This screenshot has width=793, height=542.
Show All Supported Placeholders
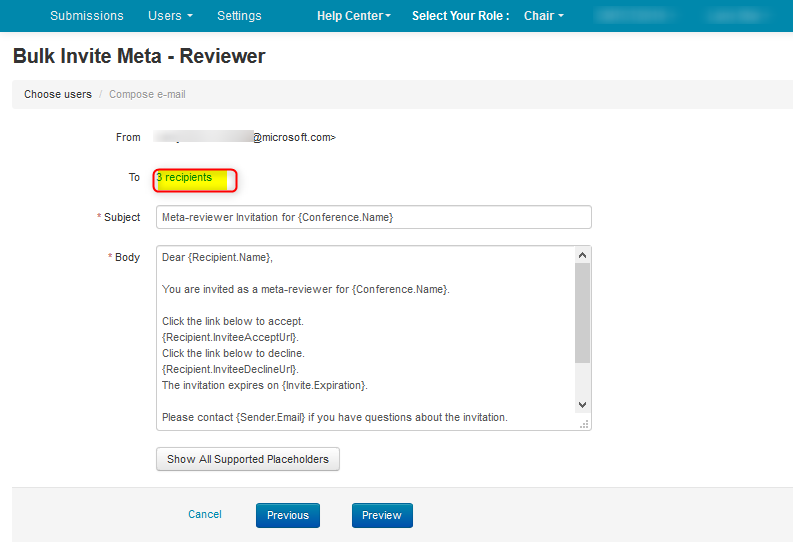tap(248, 459)
